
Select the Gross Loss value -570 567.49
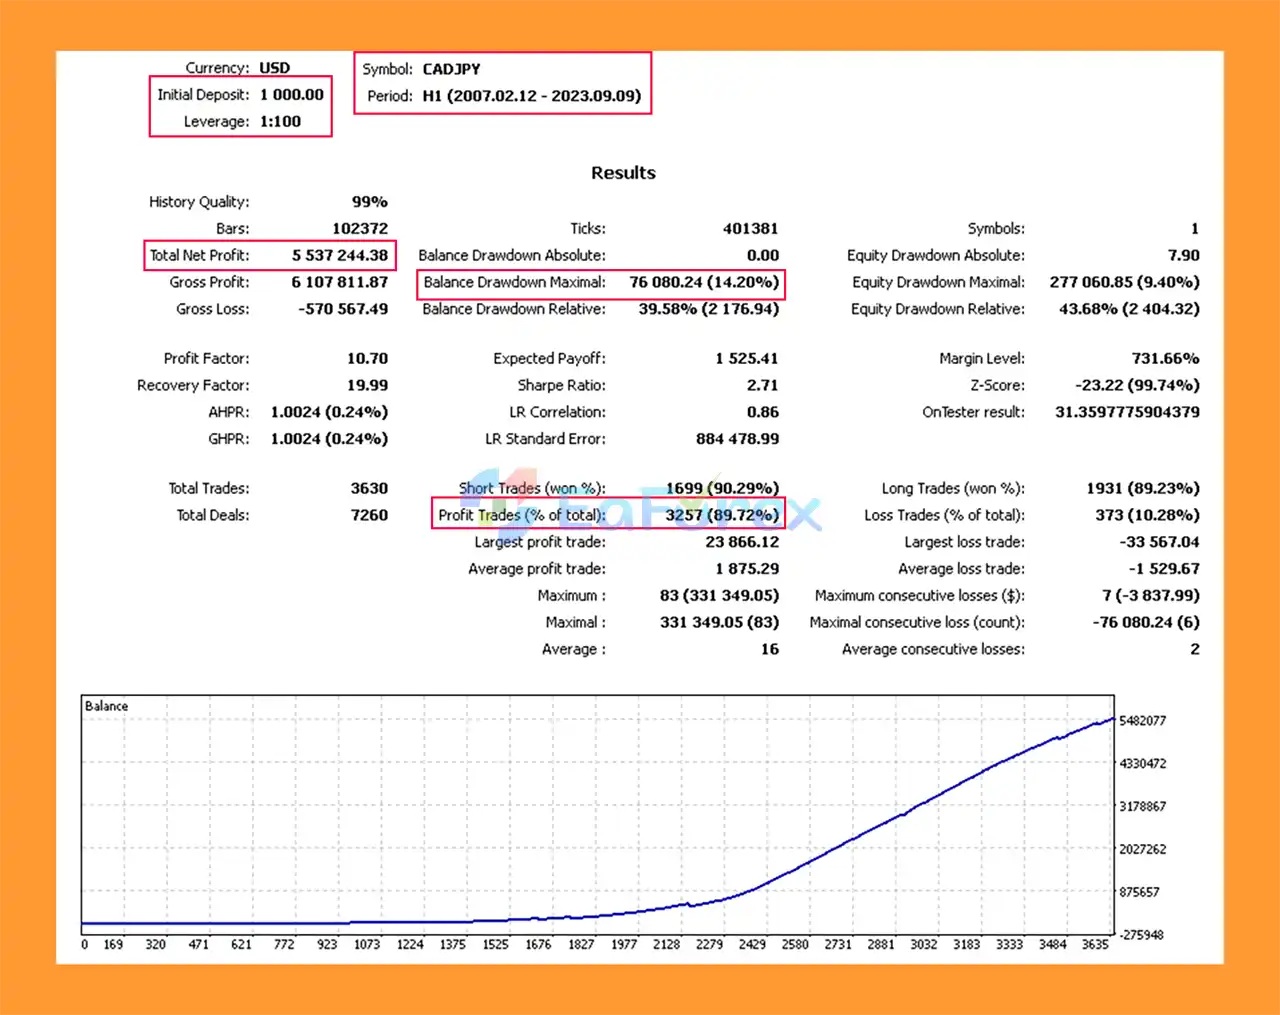pyautogui.click(x=343, y=310)
